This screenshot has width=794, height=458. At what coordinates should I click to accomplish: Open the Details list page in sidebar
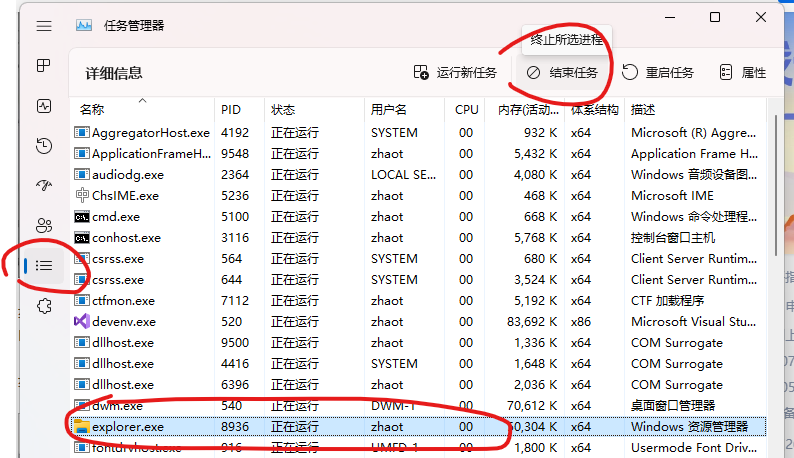[x=44, y=265]
